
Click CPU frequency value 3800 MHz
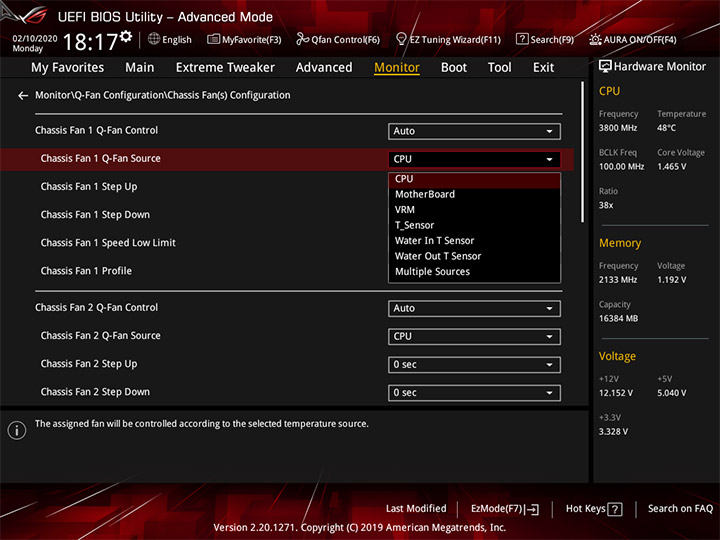618,128
